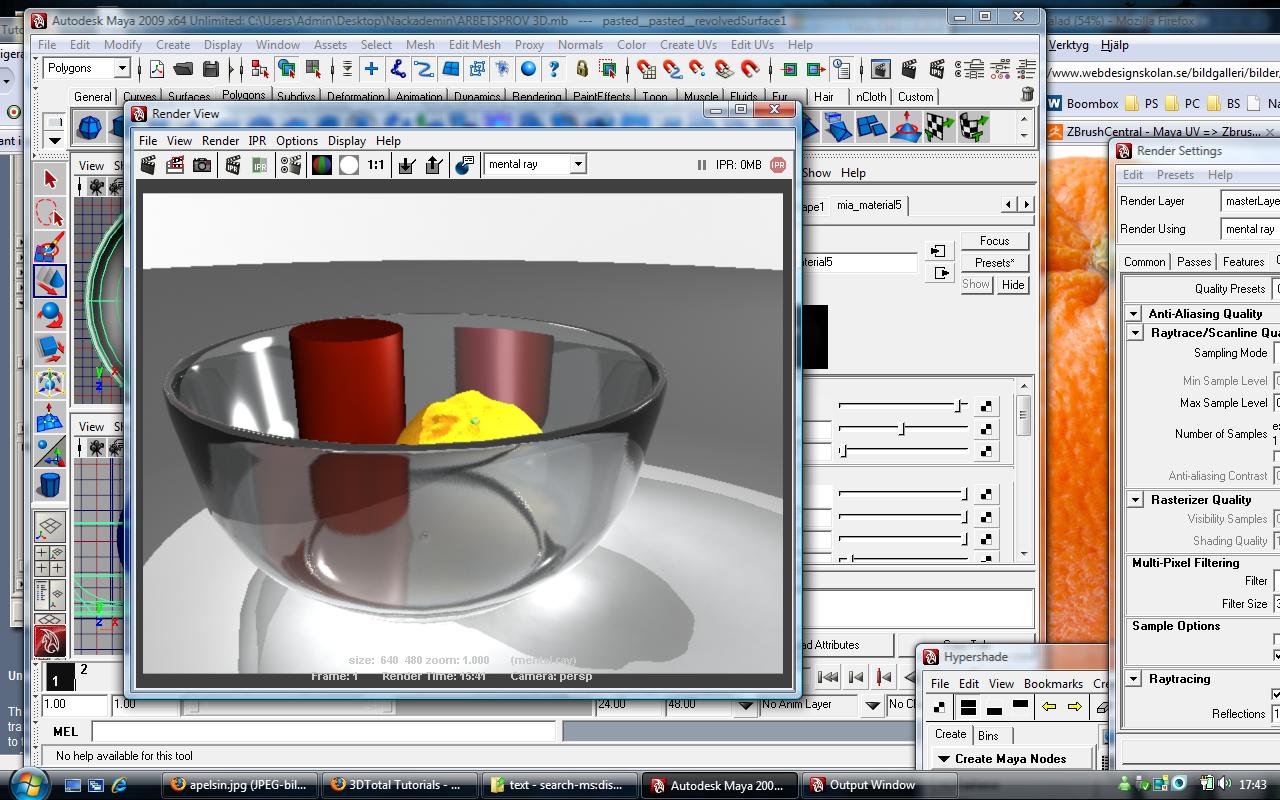Click the Focus button
1280x800 pixels.
click(x=994, y=241)
